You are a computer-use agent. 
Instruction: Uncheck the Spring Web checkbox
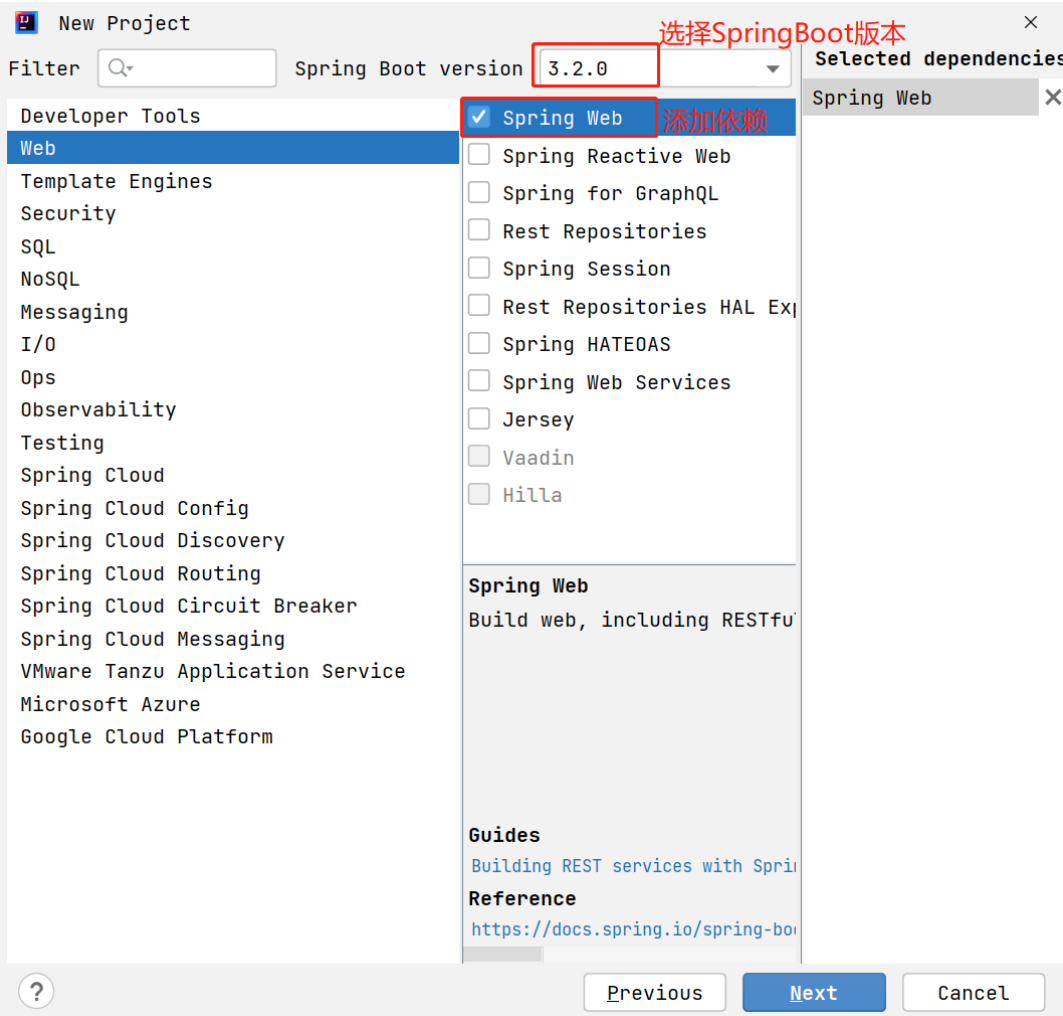click(x=479, y=117)
